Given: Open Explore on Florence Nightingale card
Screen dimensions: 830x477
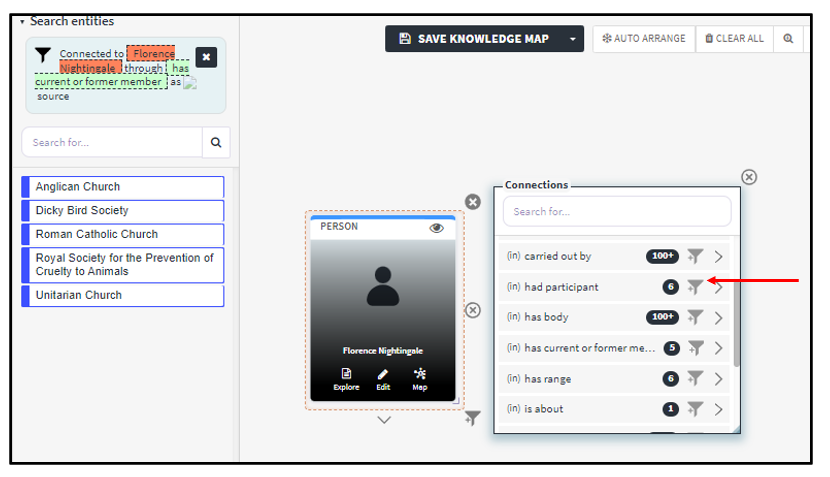Looking at the screenshot, I should pyautogui.click(x=346, y=379).
